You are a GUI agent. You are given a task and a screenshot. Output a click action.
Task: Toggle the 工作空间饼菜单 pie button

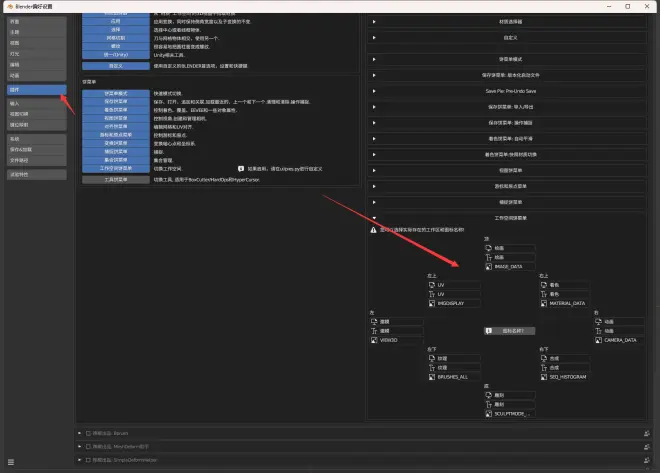(116, 168)
